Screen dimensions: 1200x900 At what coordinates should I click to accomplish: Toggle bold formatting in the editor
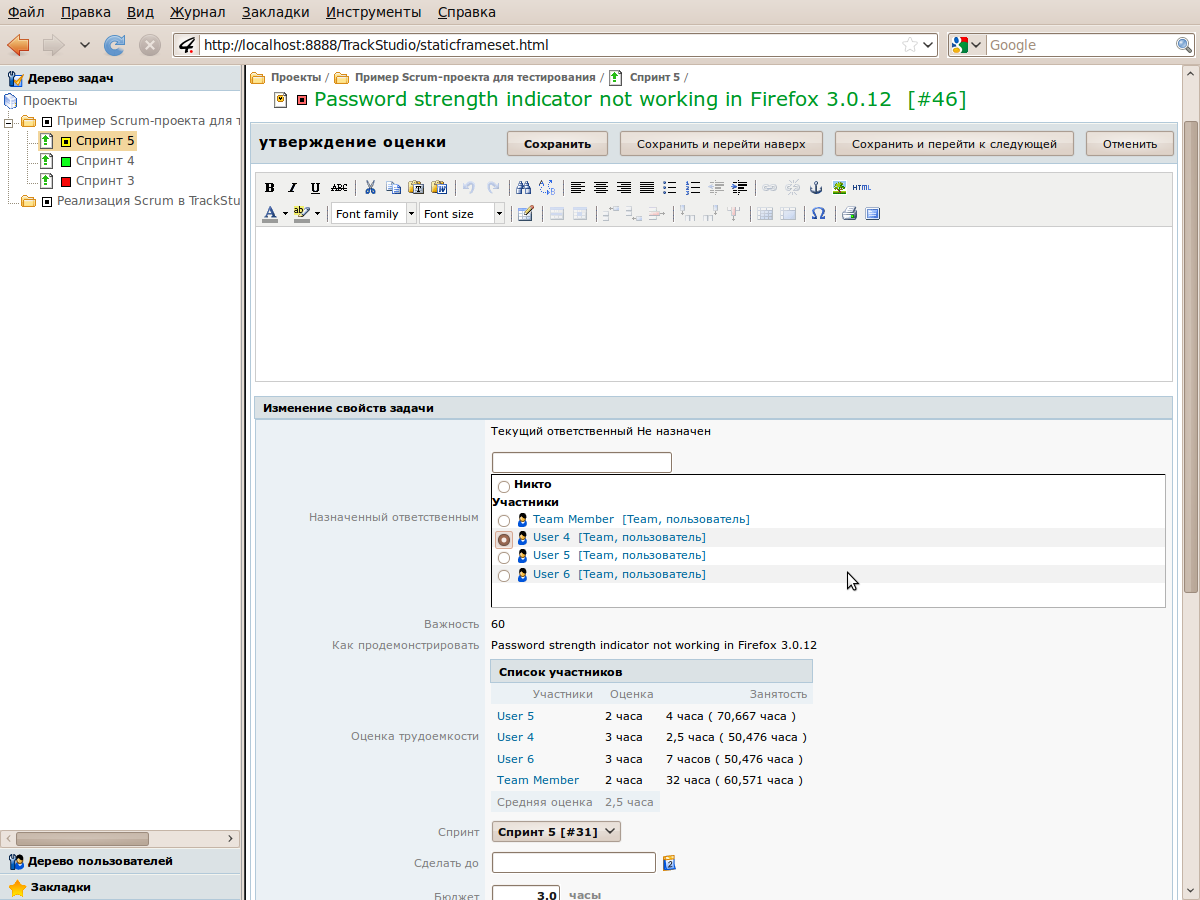click(x=269, y=188)
